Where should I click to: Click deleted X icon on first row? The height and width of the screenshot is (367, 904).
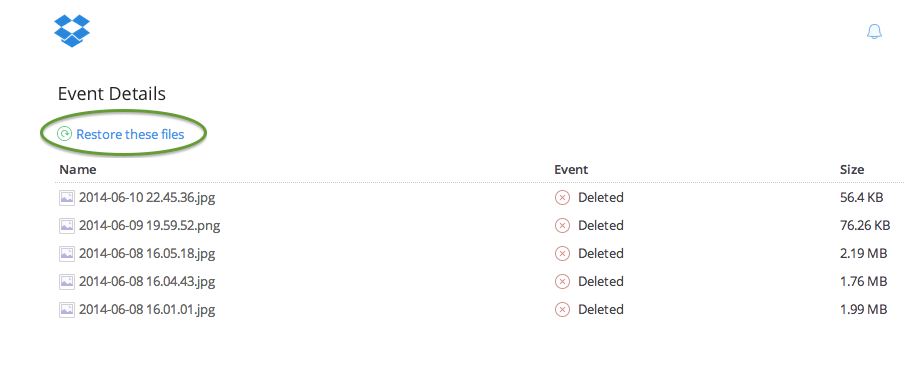pyautogui.click(x=562, y=198)
